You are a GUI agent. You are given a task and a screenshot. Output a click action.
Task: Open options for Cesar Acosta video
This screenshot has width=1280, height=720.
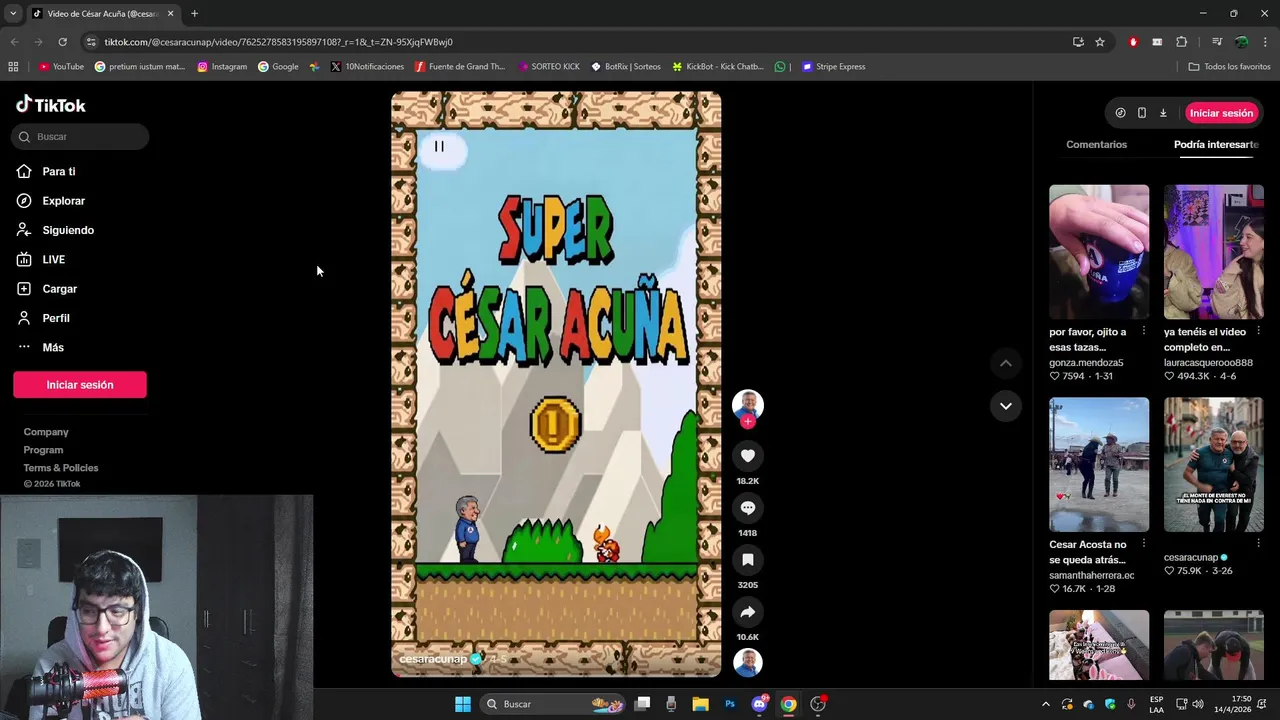tap(1144, 544)
